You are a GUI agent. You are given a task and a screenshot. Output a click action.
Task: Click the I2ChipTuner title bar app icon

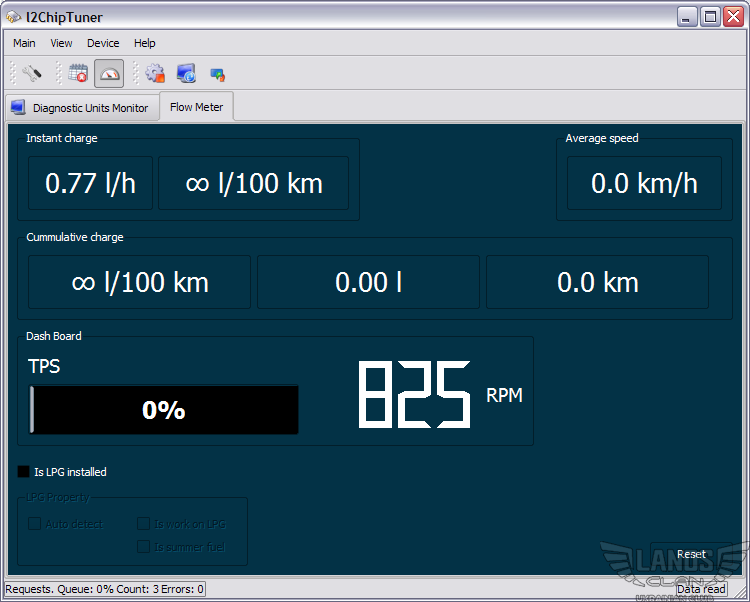[x=14, y=17]
